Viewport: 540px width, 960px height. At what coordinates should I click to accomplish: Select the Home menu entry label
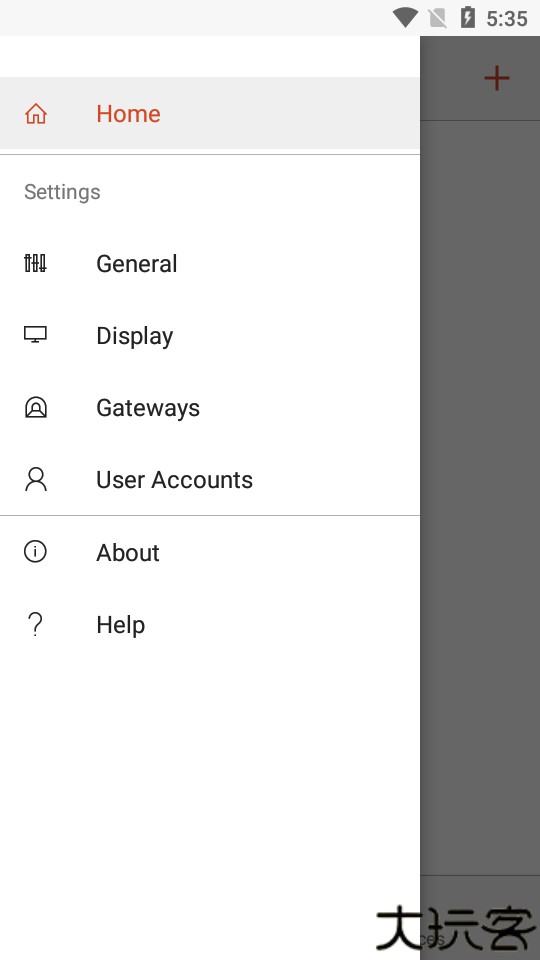(x=129, y=114)
